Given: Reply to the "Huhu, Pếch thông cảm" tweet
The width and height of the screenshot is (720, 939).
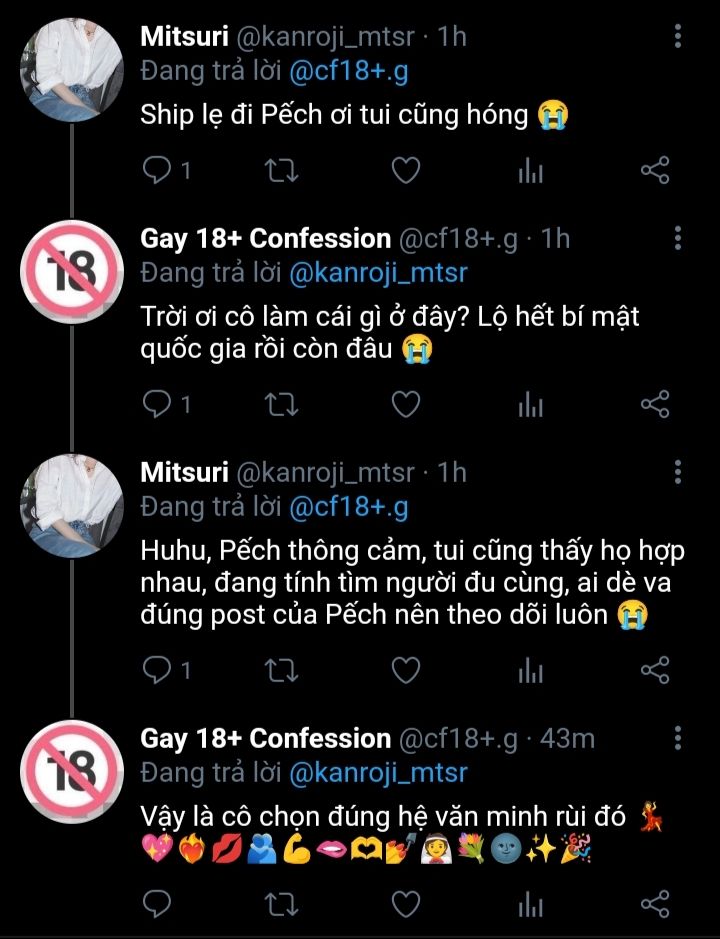Looking at the screenshot, I should (157, 671).
